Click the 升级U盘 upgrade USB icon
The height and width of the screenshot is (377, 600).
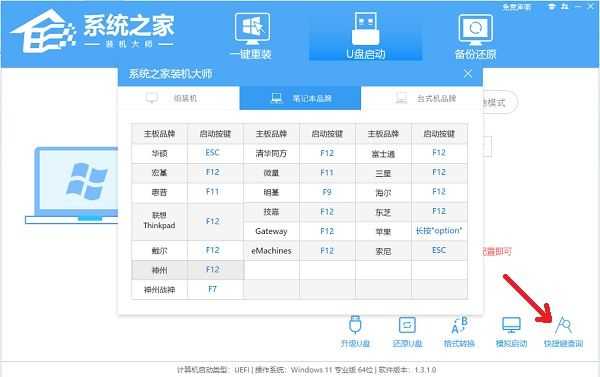[x=355, y=332]
